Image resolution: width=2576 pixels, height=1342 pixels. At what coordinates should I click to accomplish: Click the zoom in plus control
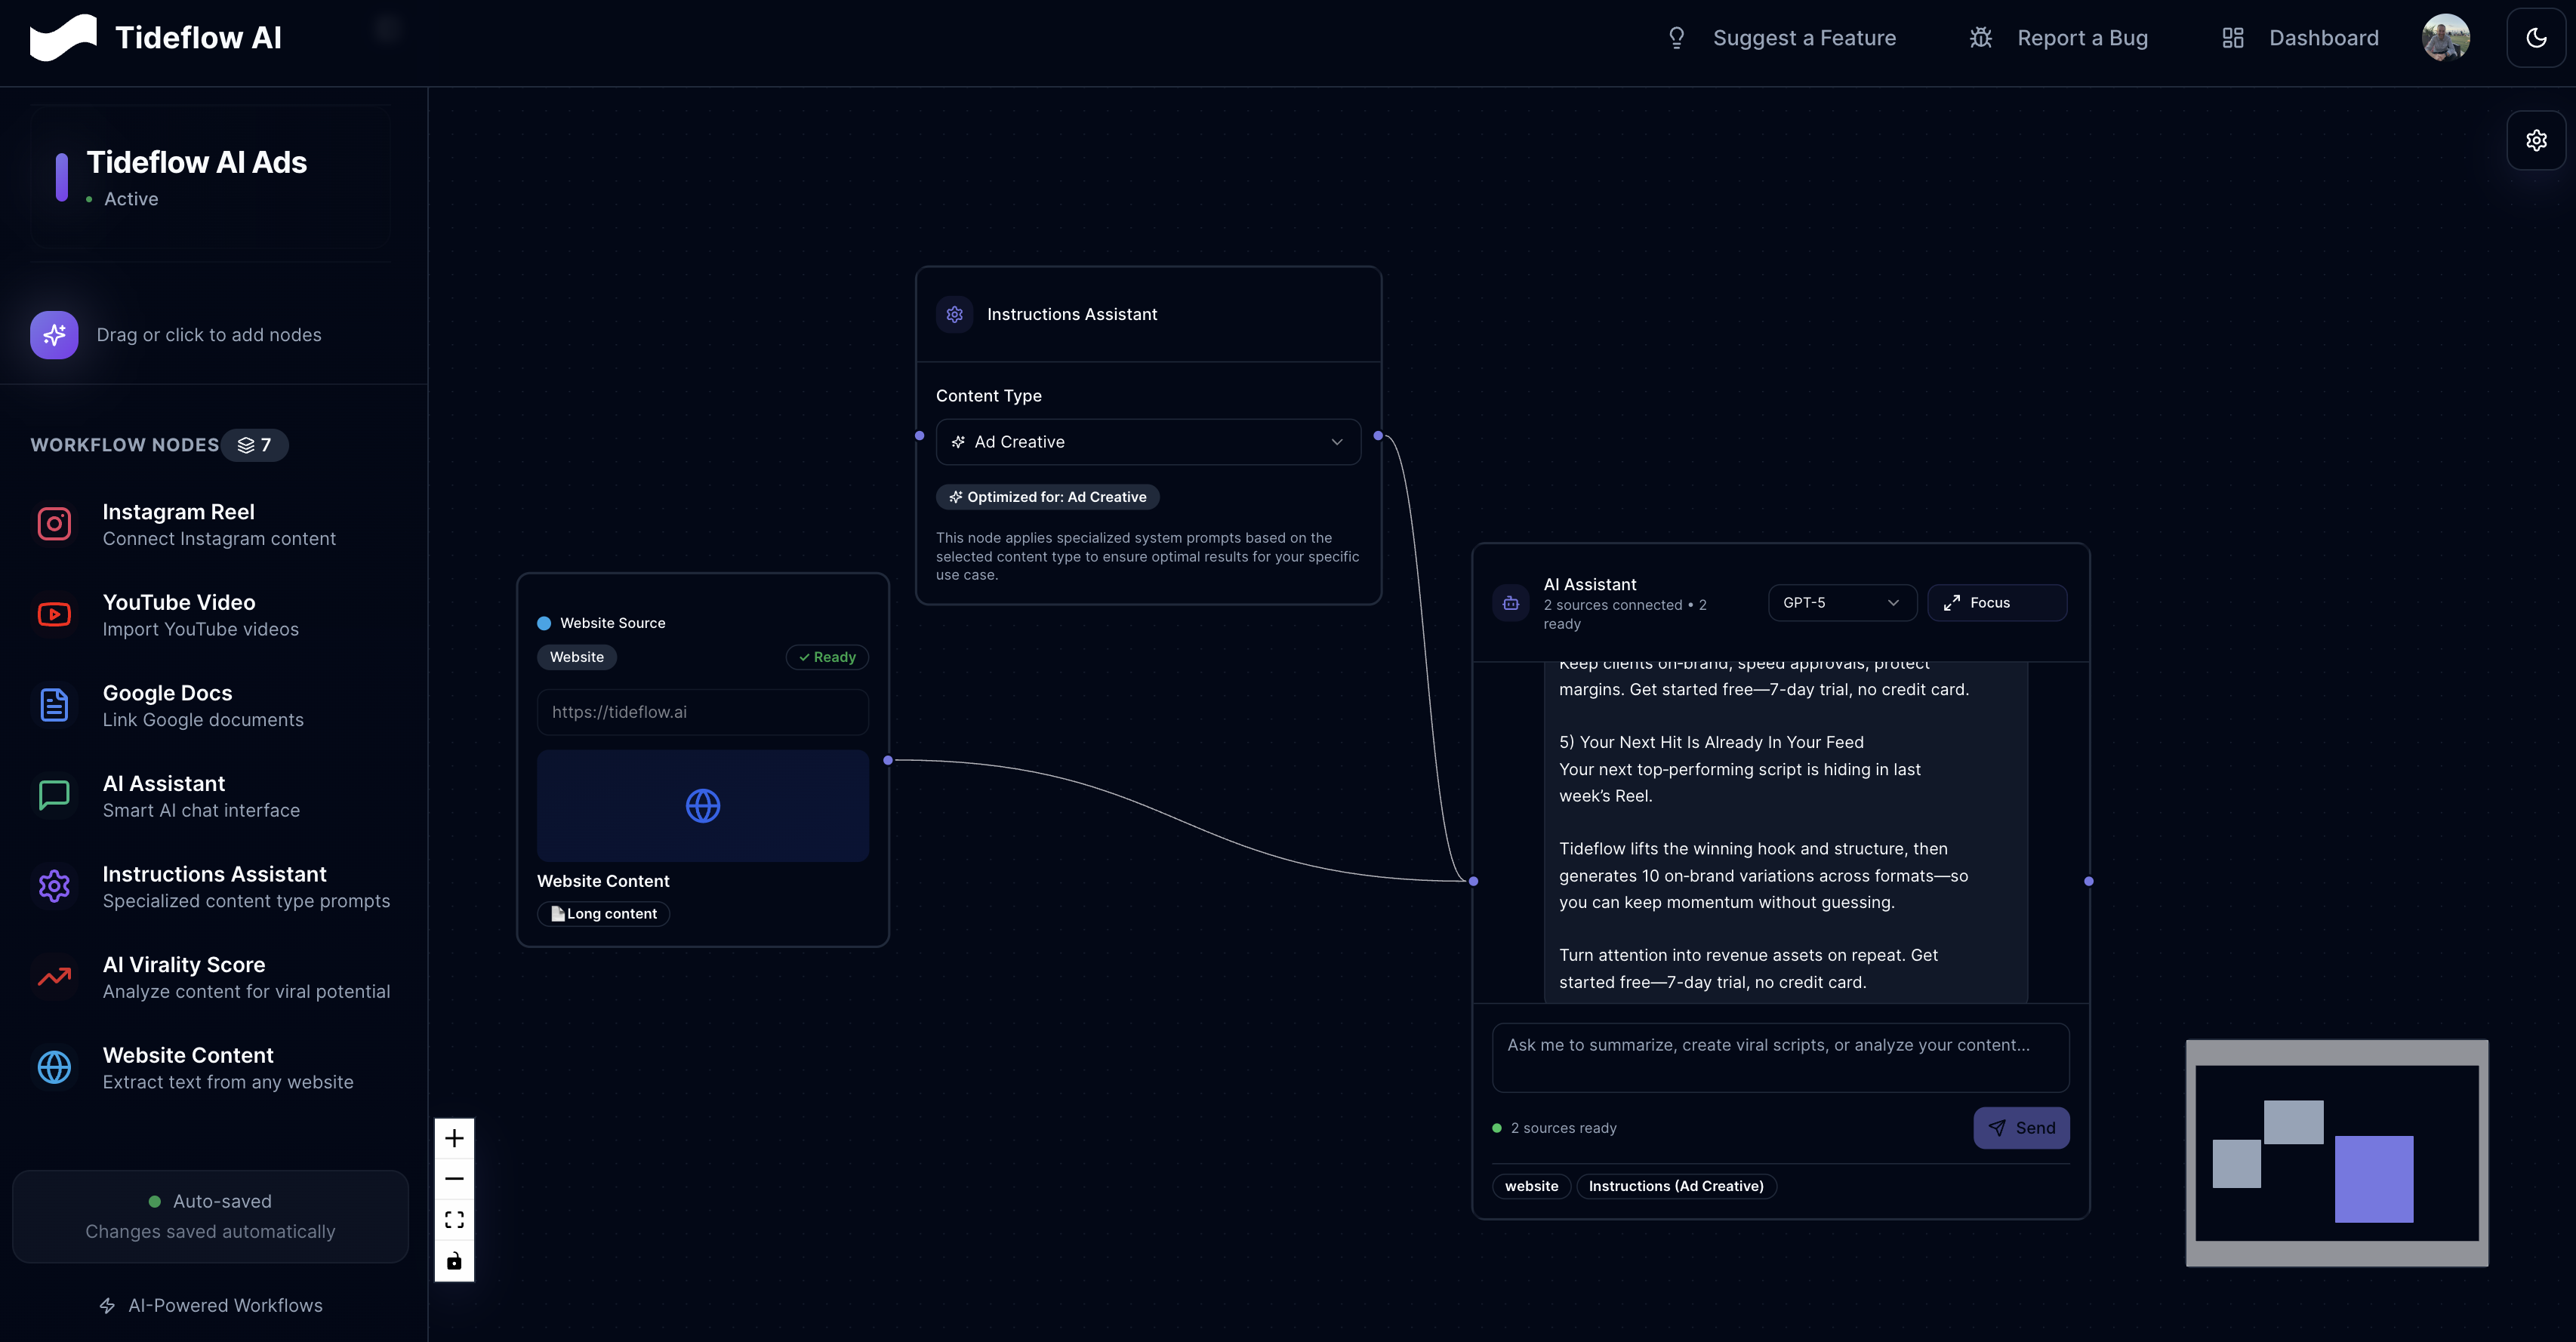(454, 1138)
